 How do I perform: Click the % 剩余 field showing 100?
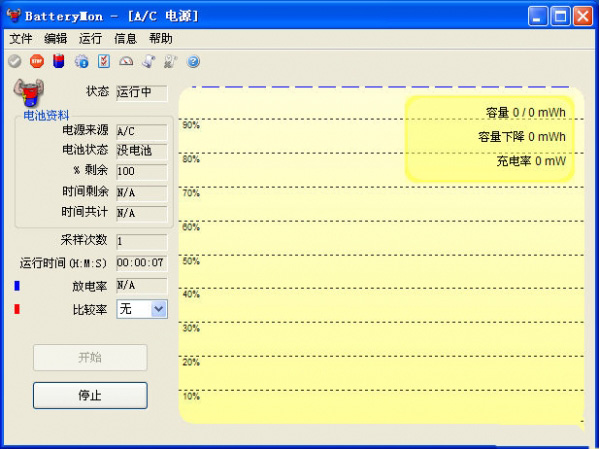point(142,172)
